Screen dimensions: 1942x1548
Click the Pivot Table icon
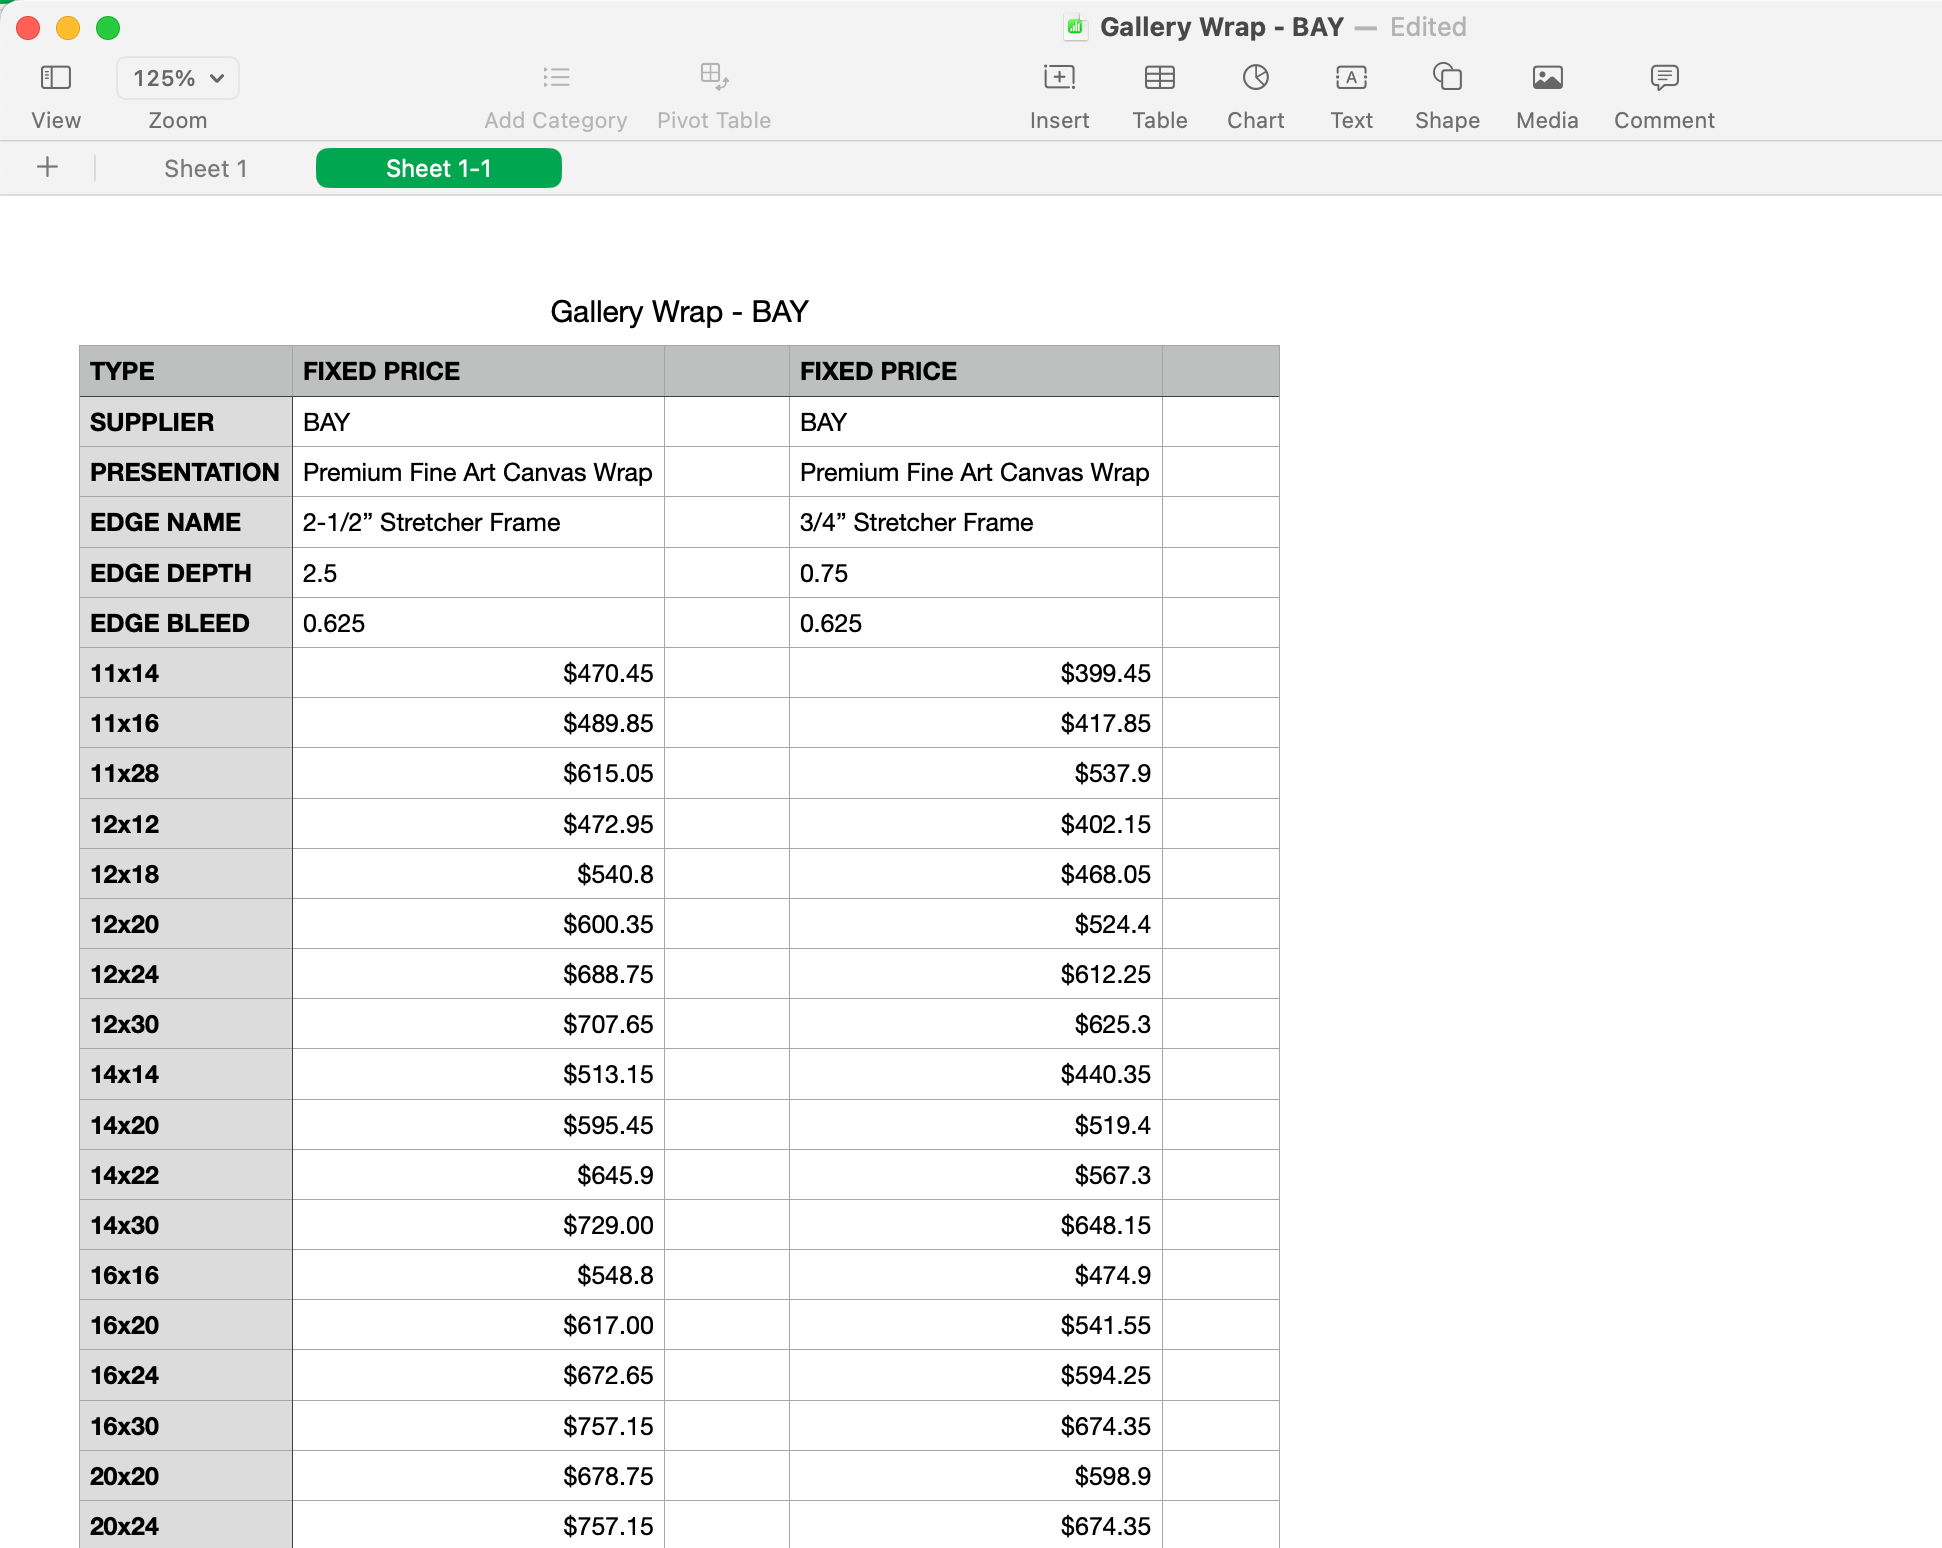click(714, 78)
